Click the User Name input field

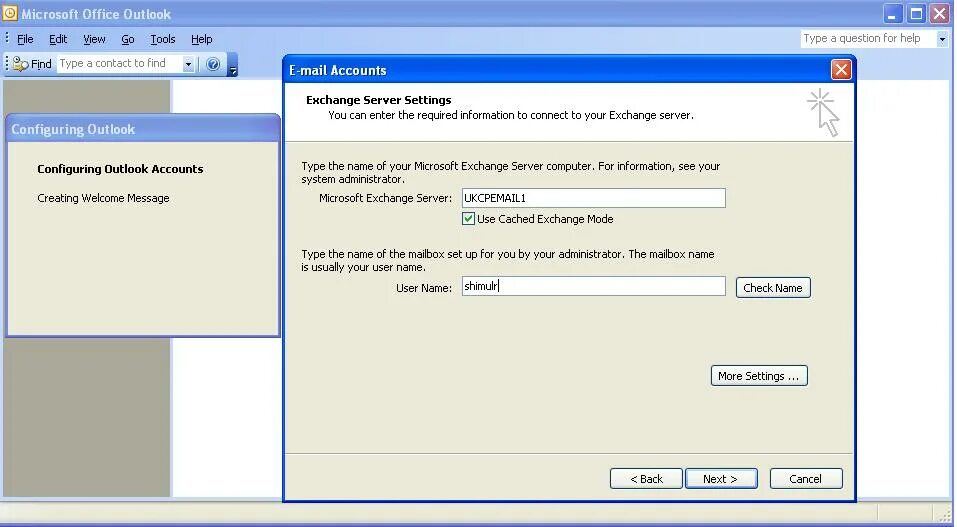(x=593, y=286)
